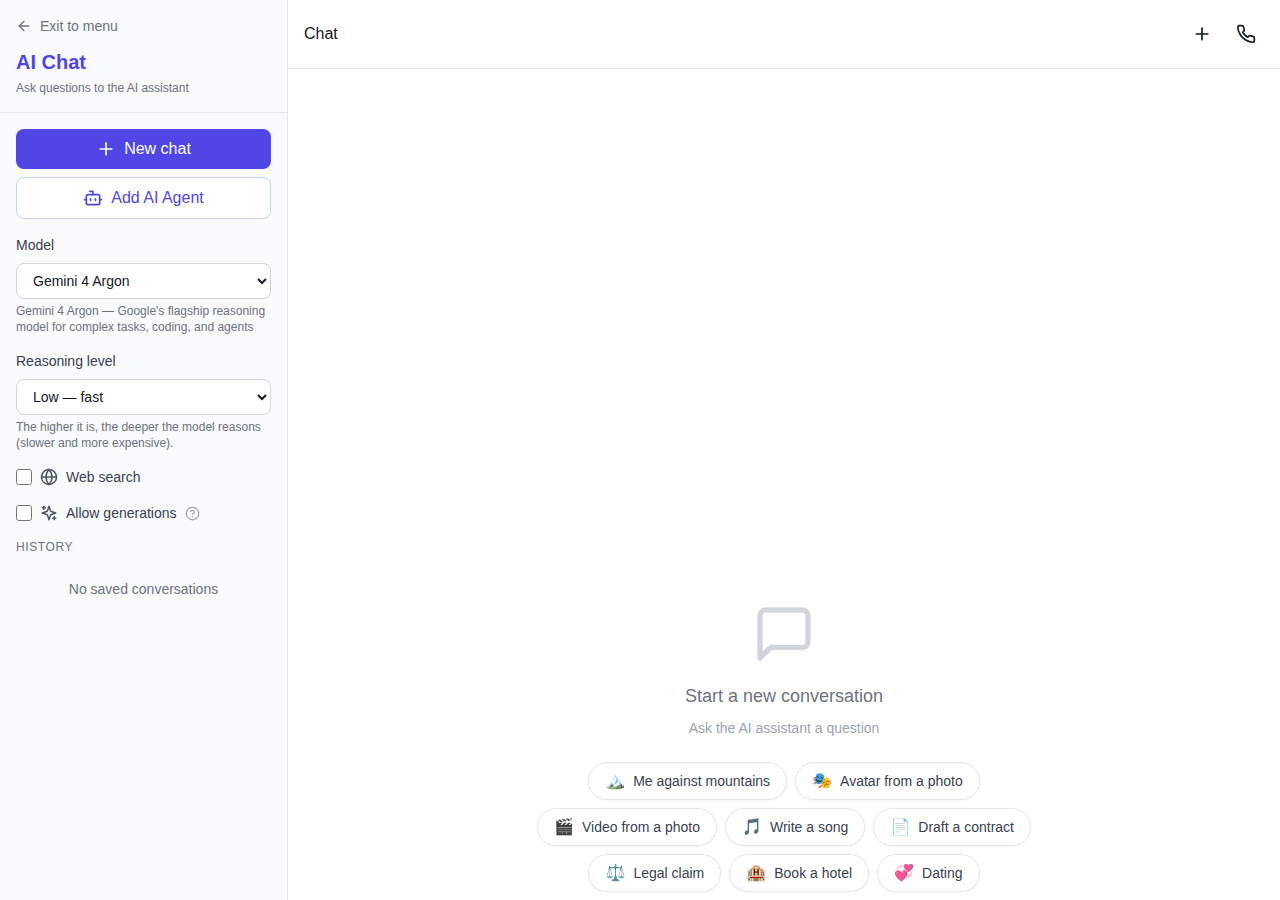Click the globe icon beside Web search

click(49, 477)
